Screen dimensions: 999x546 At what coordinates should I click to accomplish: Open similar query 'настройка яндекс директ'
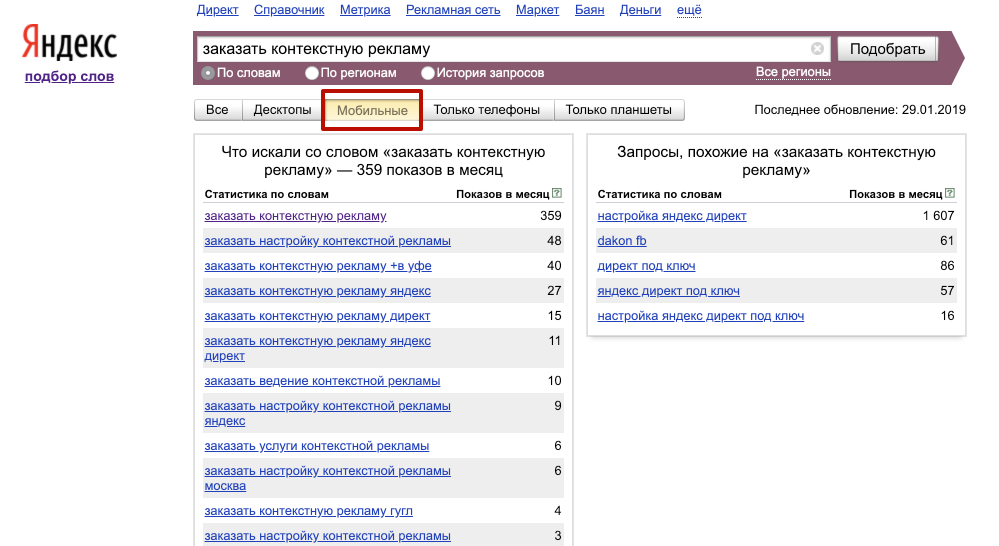pyautogui.click(x=672, y=216)
